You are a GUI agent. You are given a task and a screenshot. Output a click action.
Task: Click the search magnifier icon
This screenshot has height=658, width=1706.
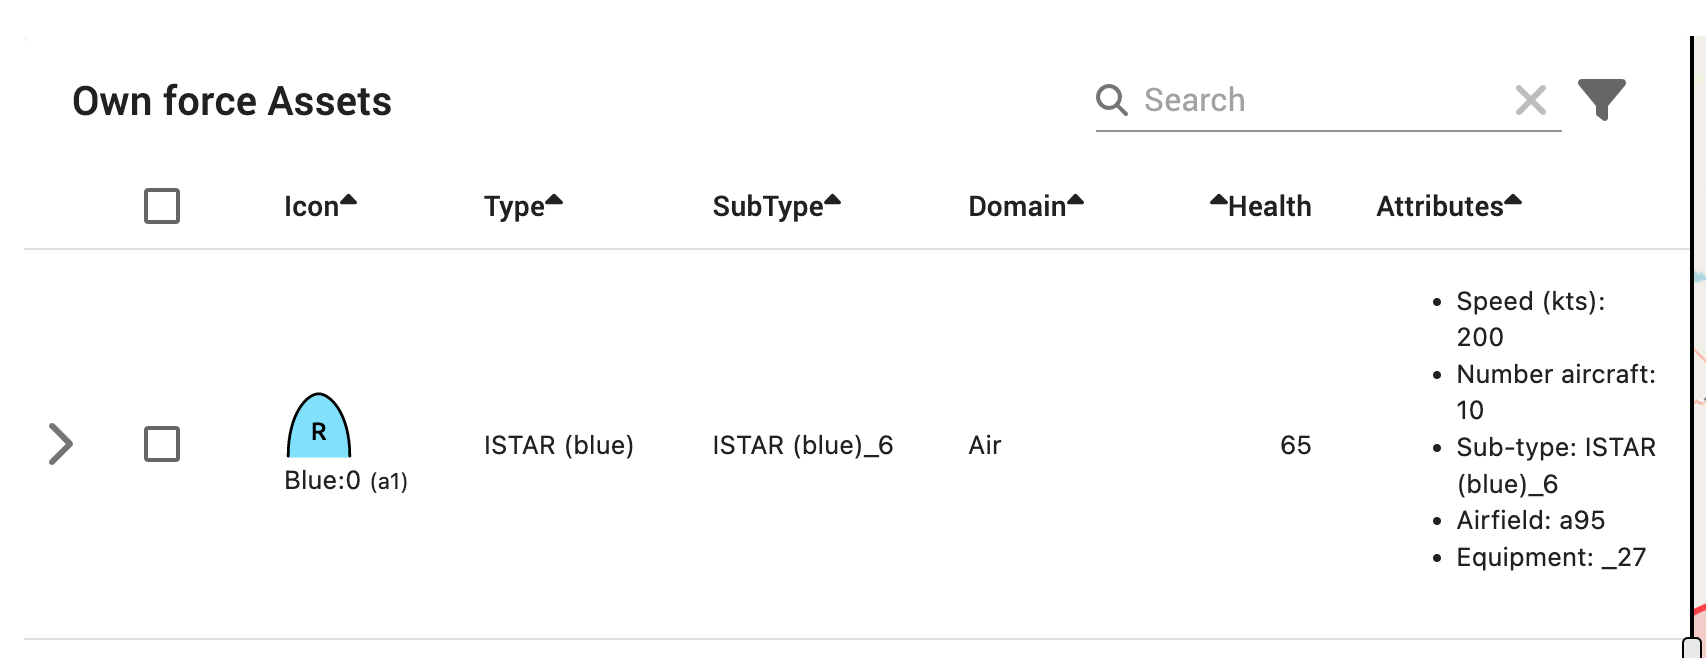[x=1111, y=100]
